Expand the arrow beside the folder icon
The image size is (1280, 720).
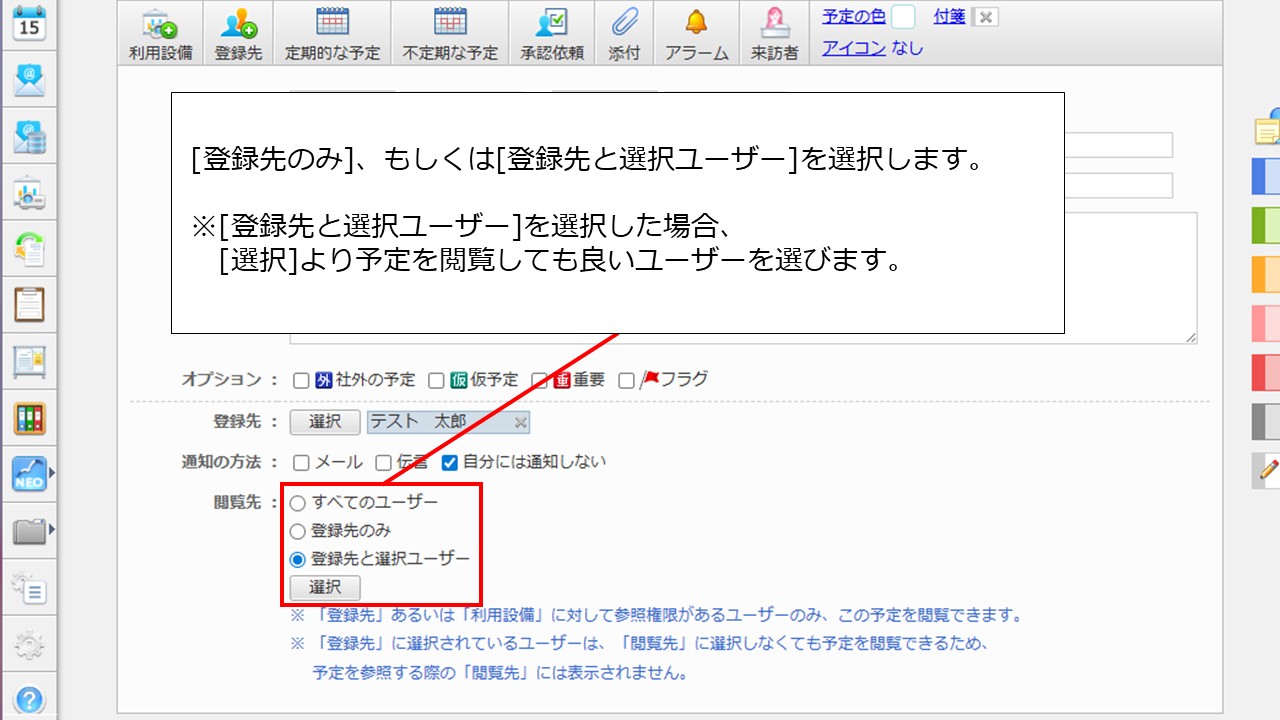[x=52, y=528]
